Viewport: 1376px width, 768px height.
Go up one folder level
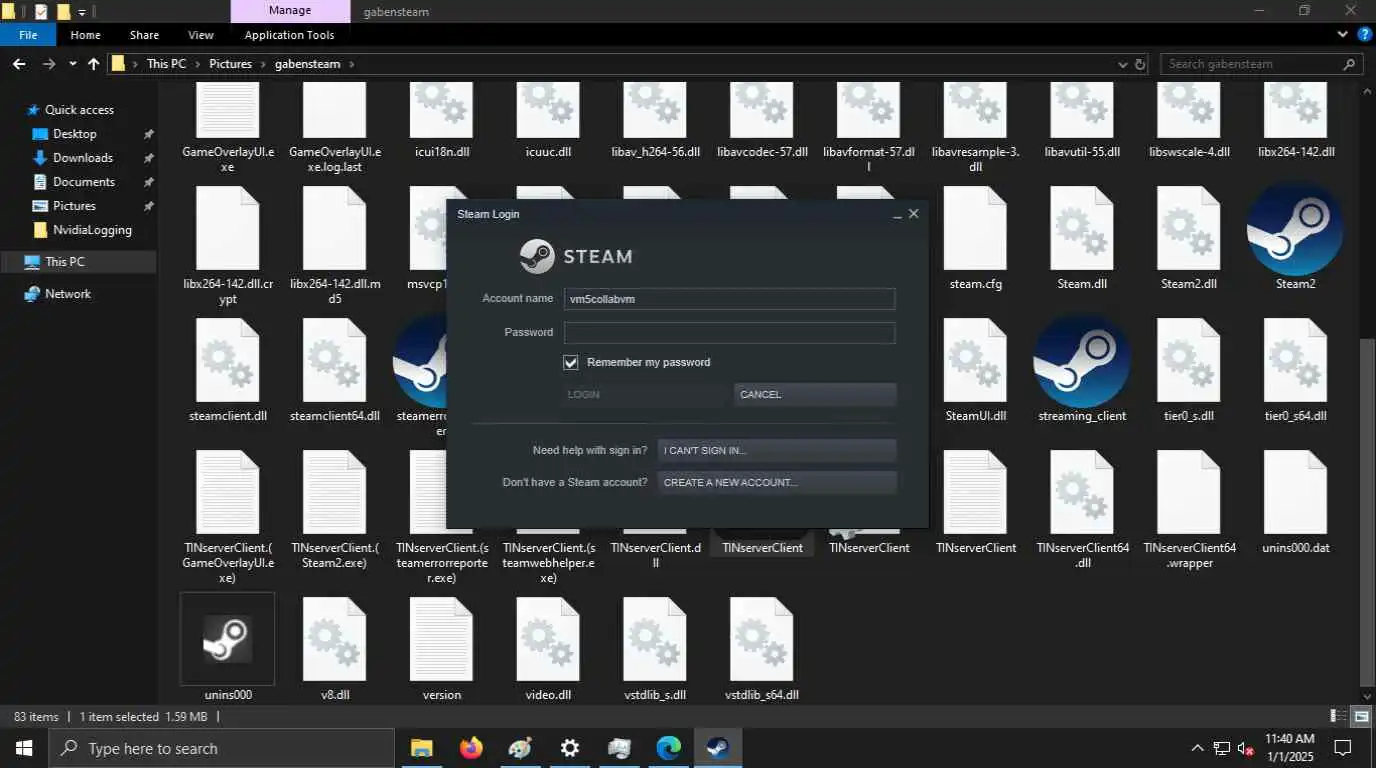point(93,64)
